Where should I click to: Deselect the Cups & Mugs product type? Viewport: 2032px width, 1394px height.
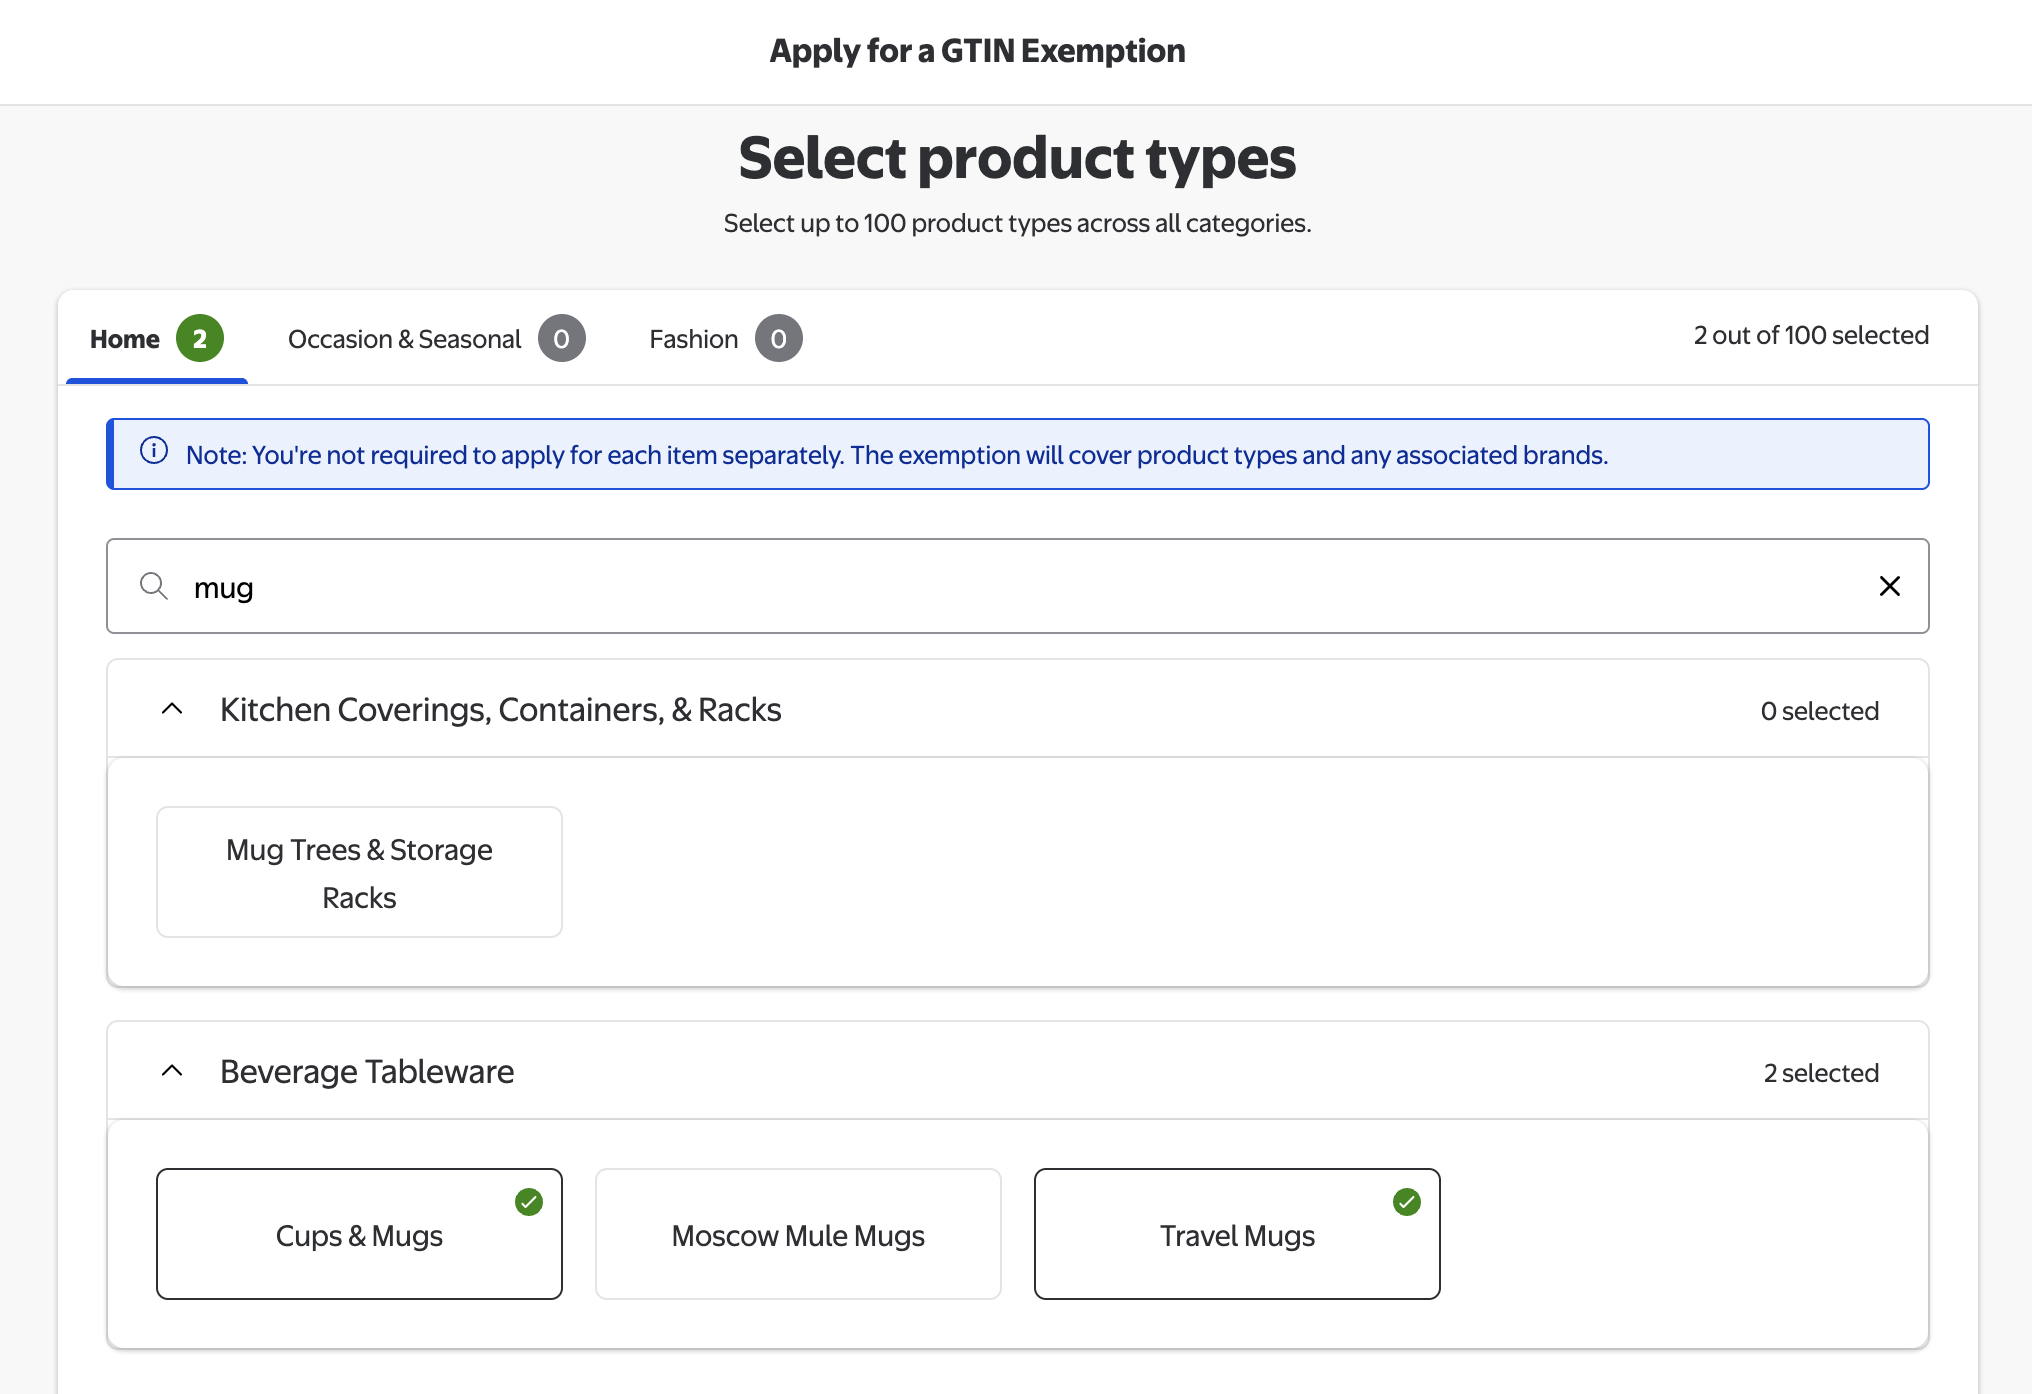point(359,1234)
